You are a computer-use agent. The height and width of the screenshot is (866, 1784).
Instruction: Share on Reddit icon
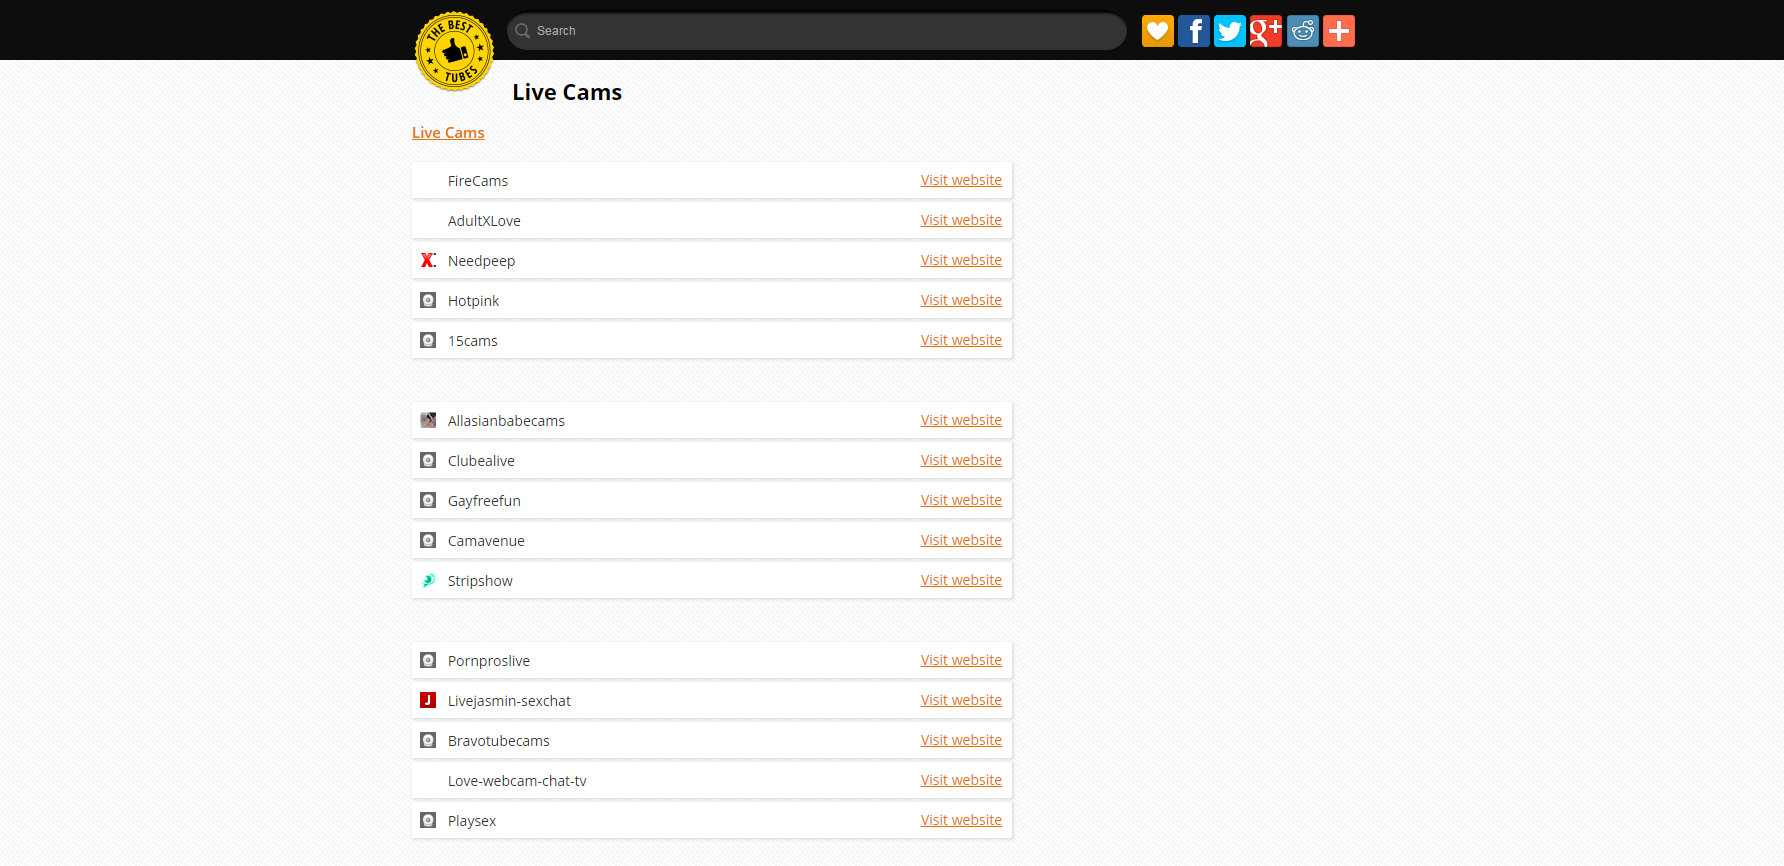click(1303, 31)
